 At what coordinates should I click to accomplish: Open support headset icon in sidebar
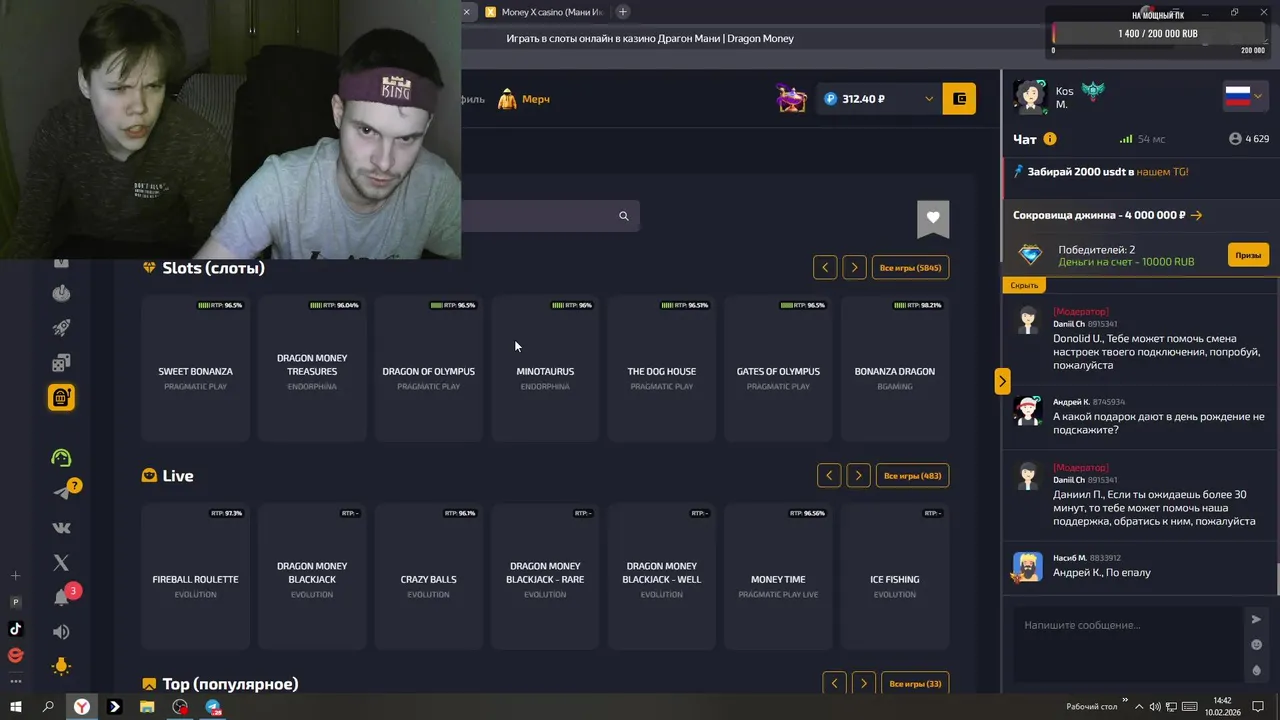click(61, 458)
